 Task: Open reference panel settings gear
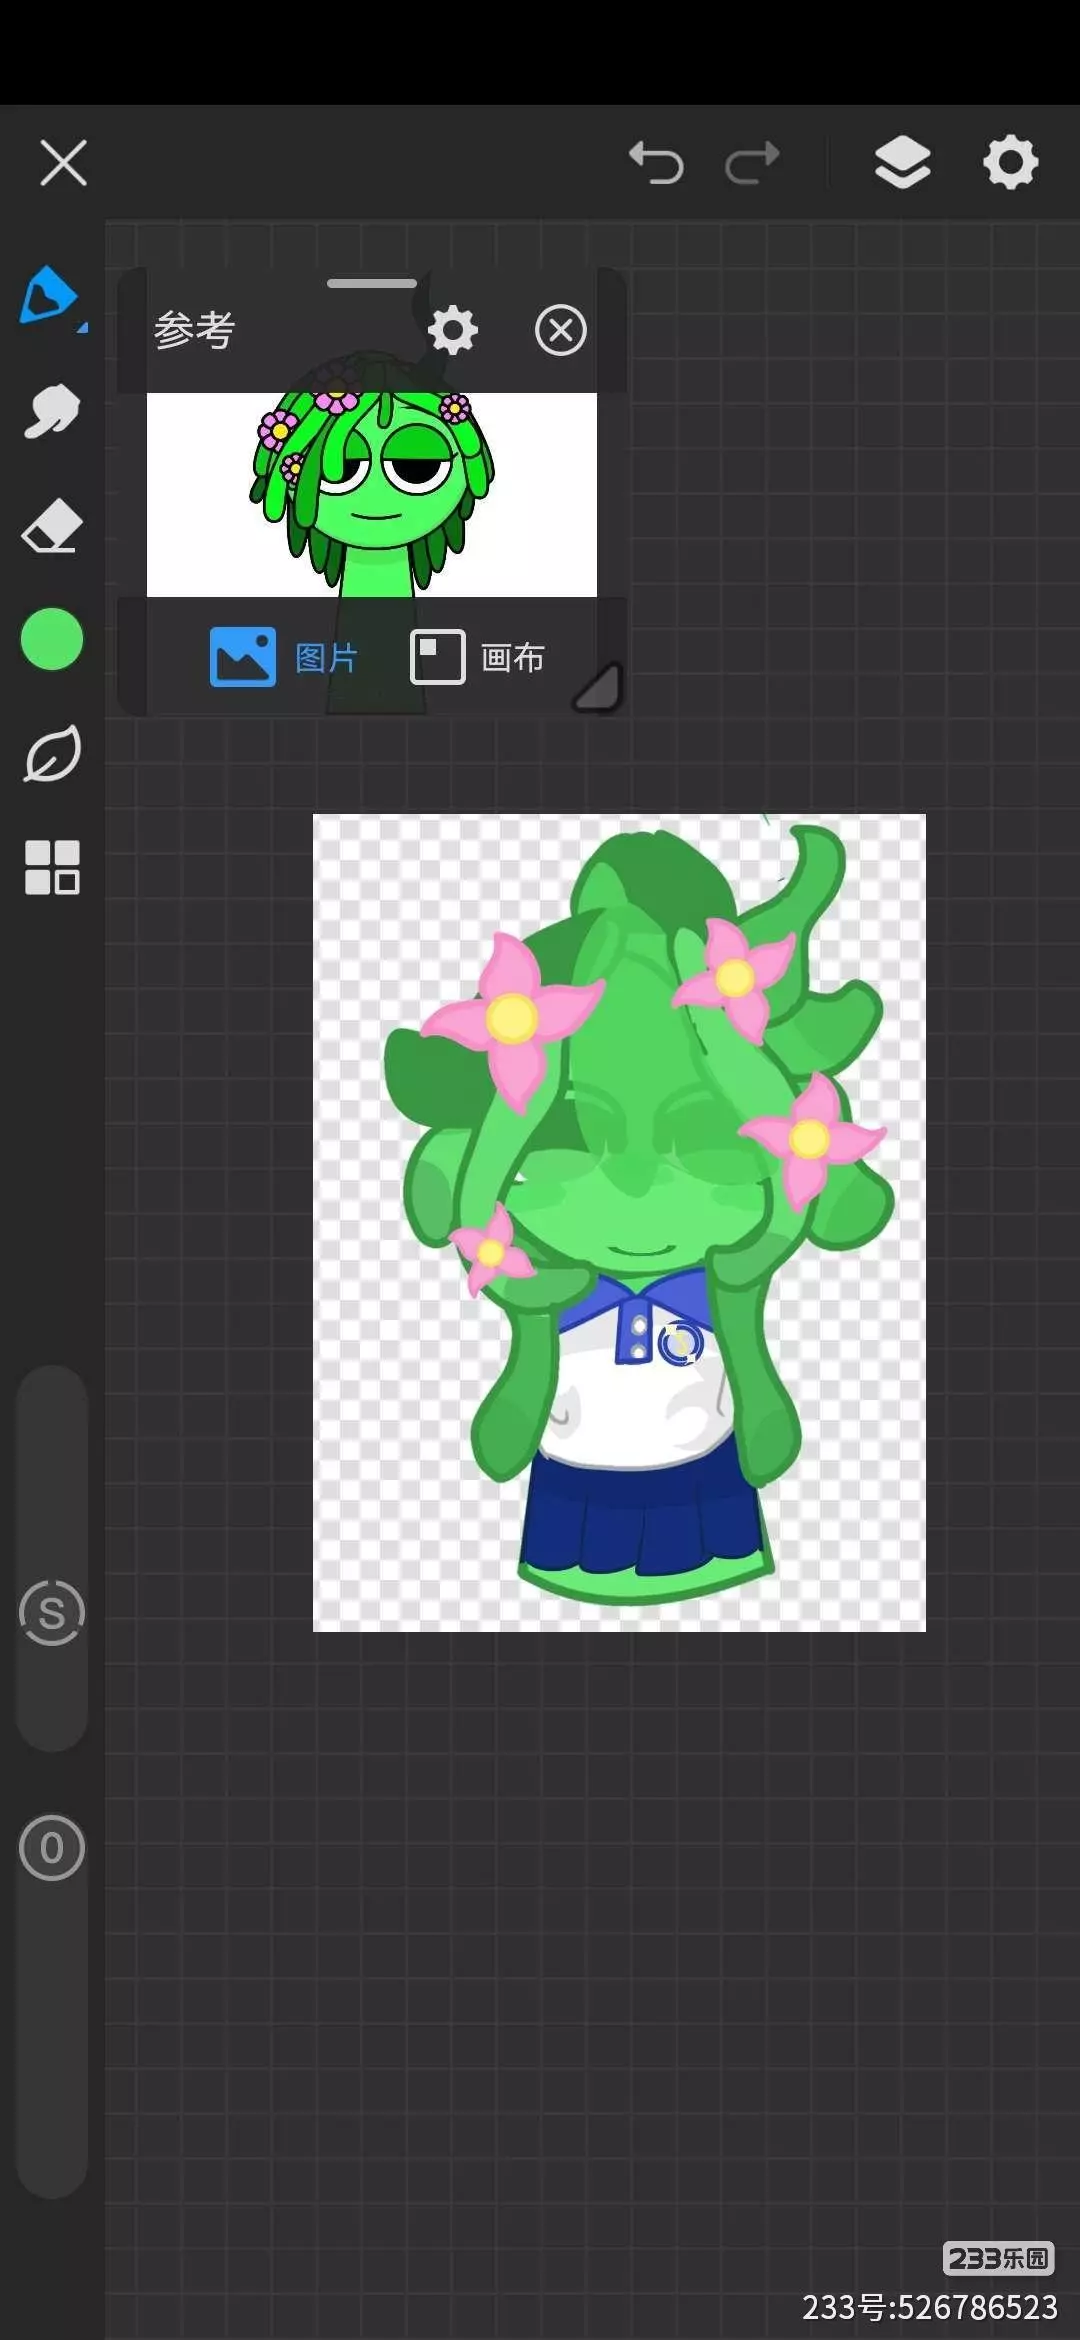(x=453, y=331)
